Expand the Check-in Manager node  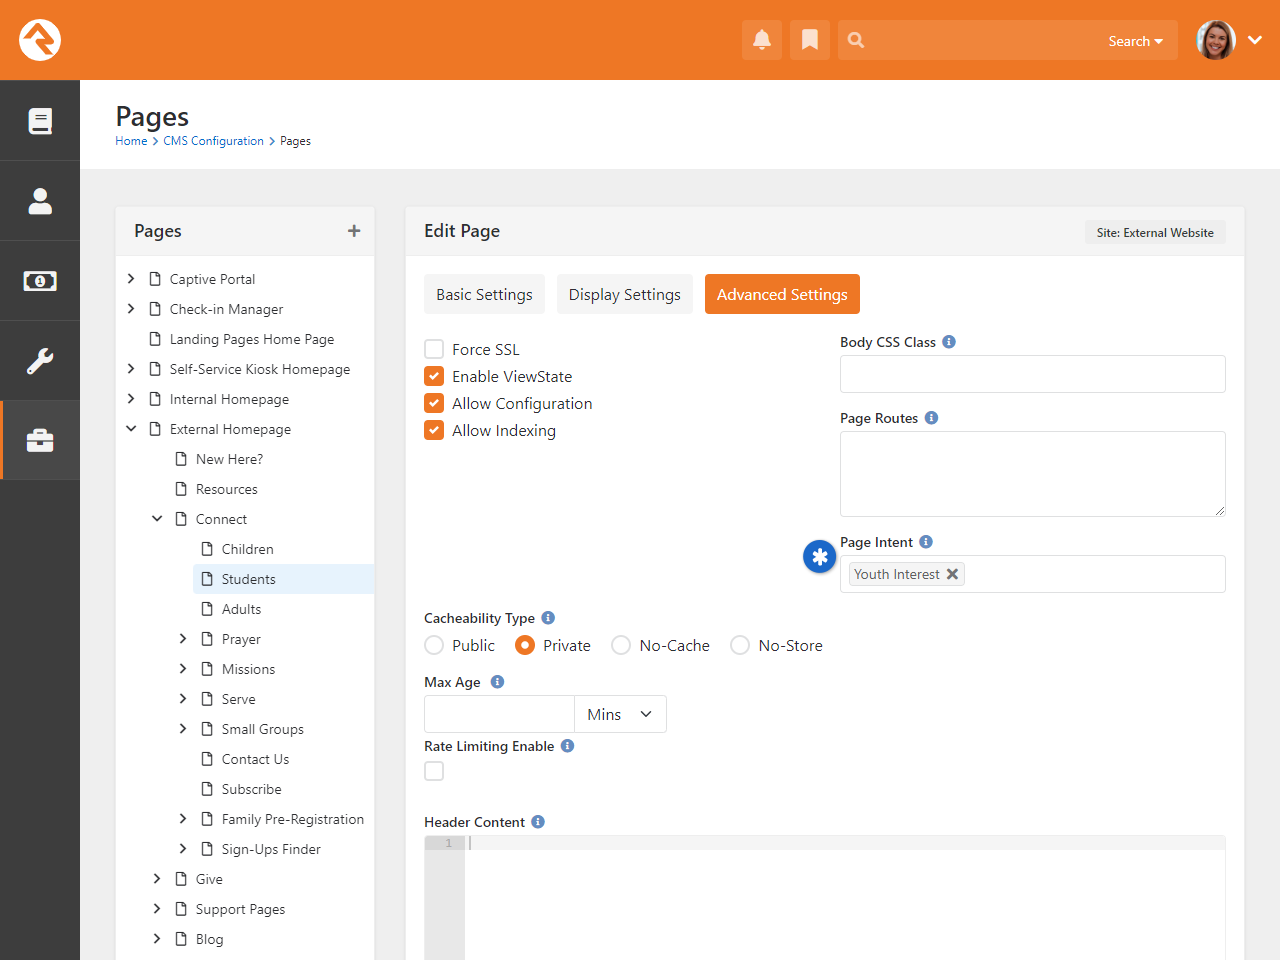point(131,309)
